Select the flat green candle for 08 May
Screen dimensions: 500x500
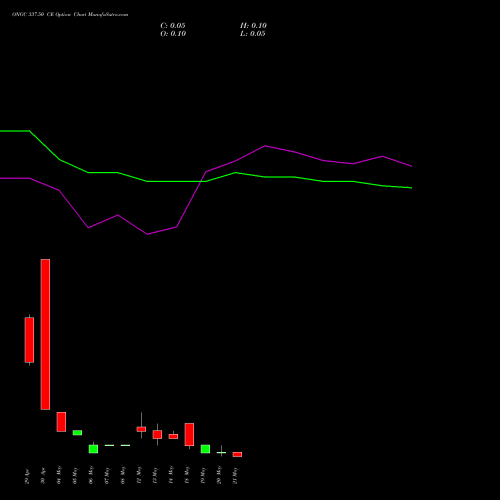click(x=125, y=445)
